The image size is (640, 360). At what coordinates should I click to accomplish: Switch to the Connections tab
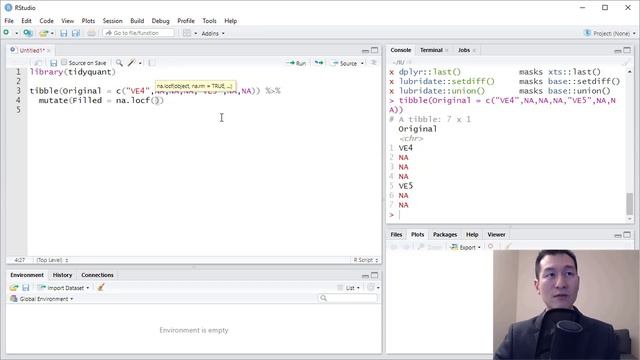pos(97,275)
